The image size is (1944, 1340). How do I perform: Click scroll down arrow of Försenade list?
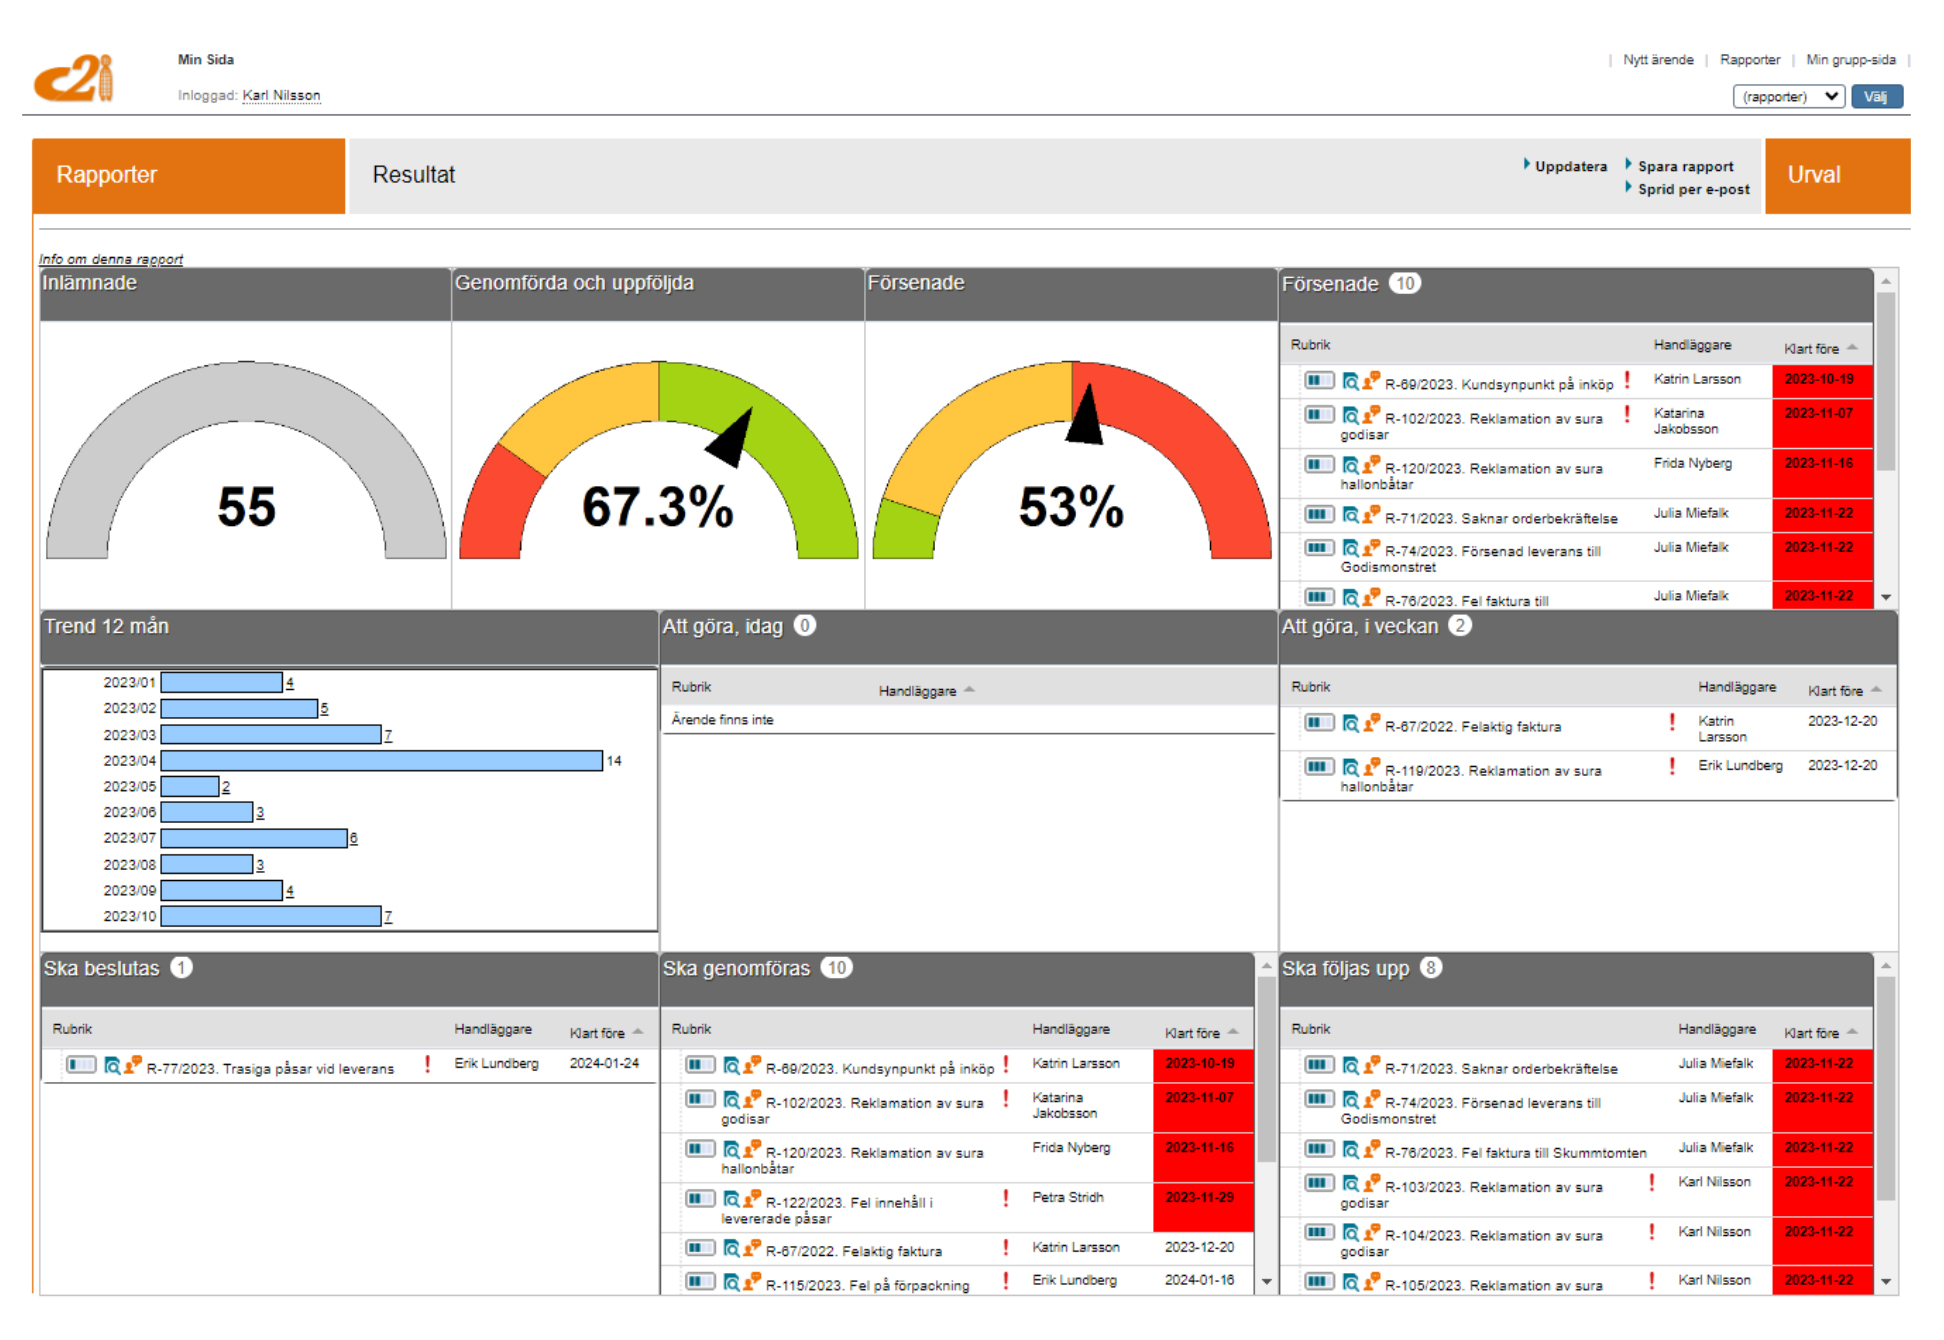pyautogui.click(x=1886, y=597)
